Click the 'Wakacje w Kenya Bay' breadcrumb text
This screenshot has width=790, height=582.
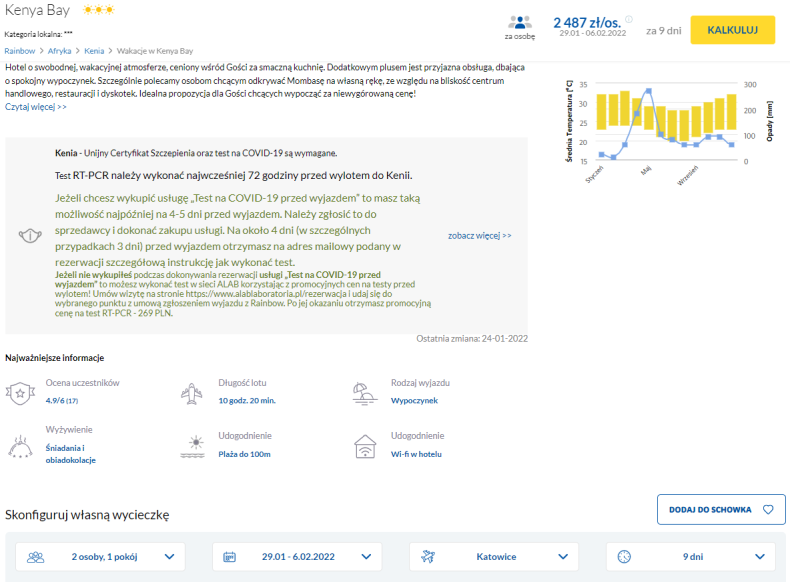click(155, 51)
